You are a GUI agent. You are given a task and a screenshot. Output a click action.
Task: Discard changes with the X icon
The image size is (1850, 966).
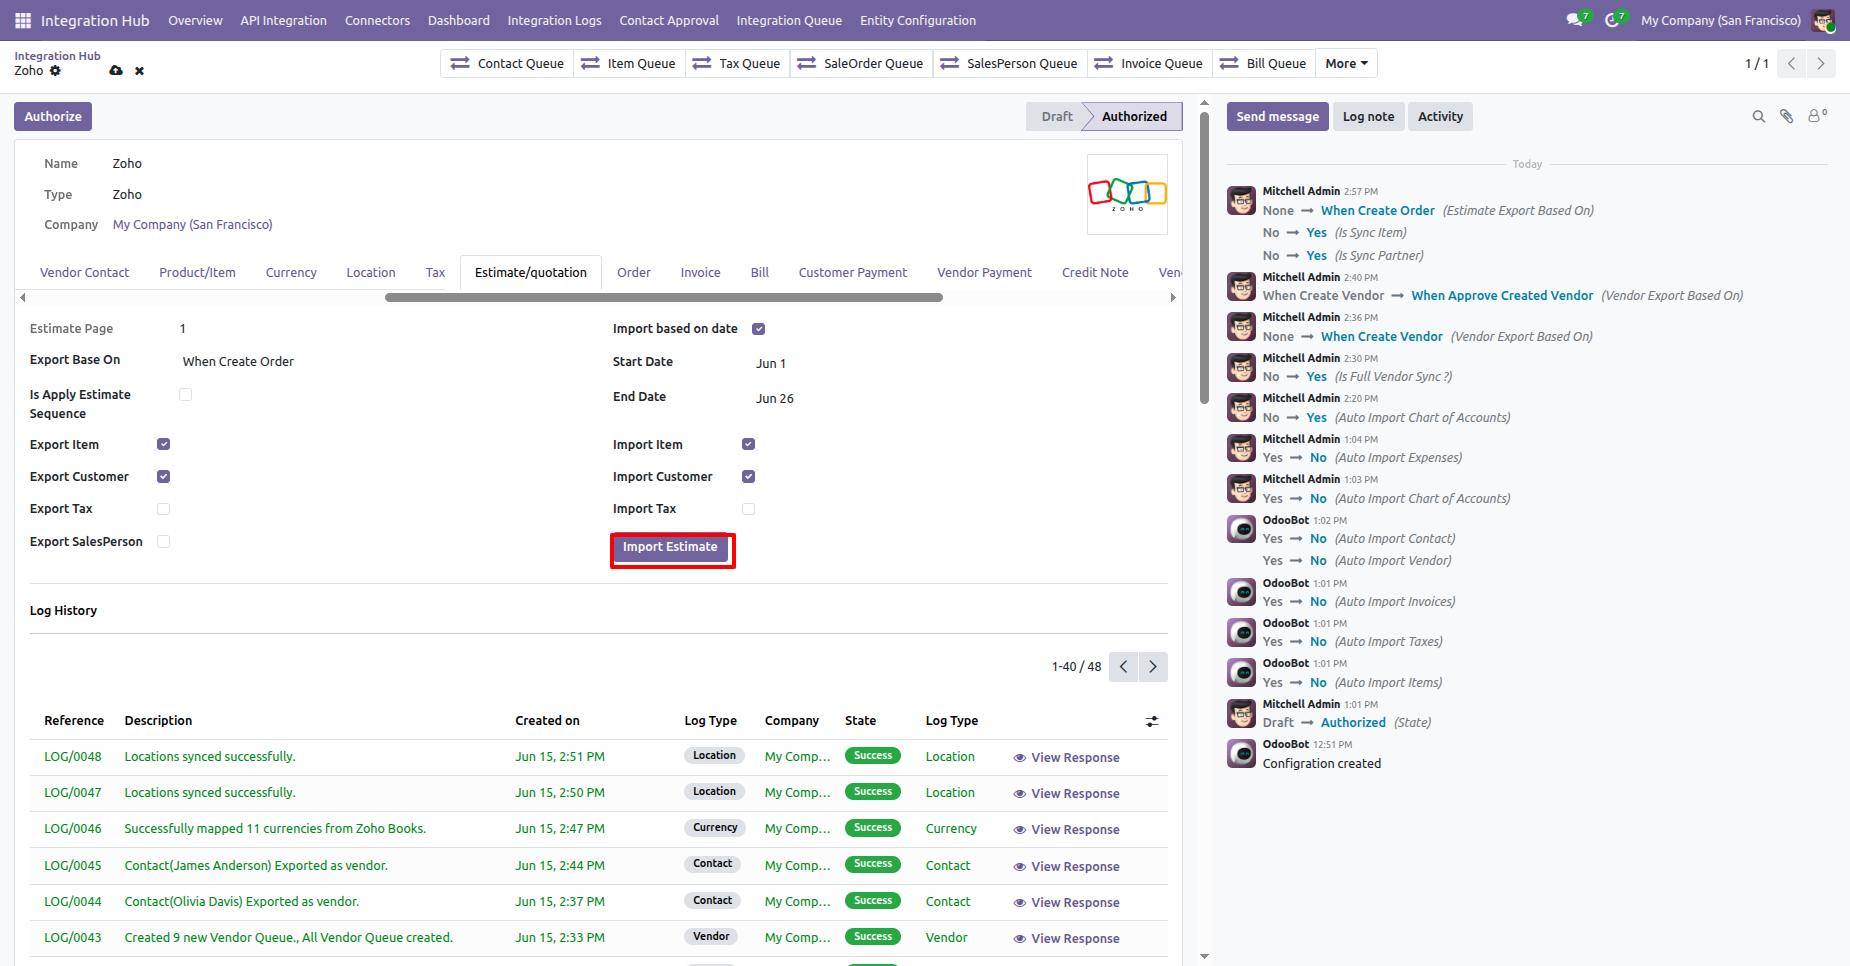pyautogui.click(x=139, y=71)
